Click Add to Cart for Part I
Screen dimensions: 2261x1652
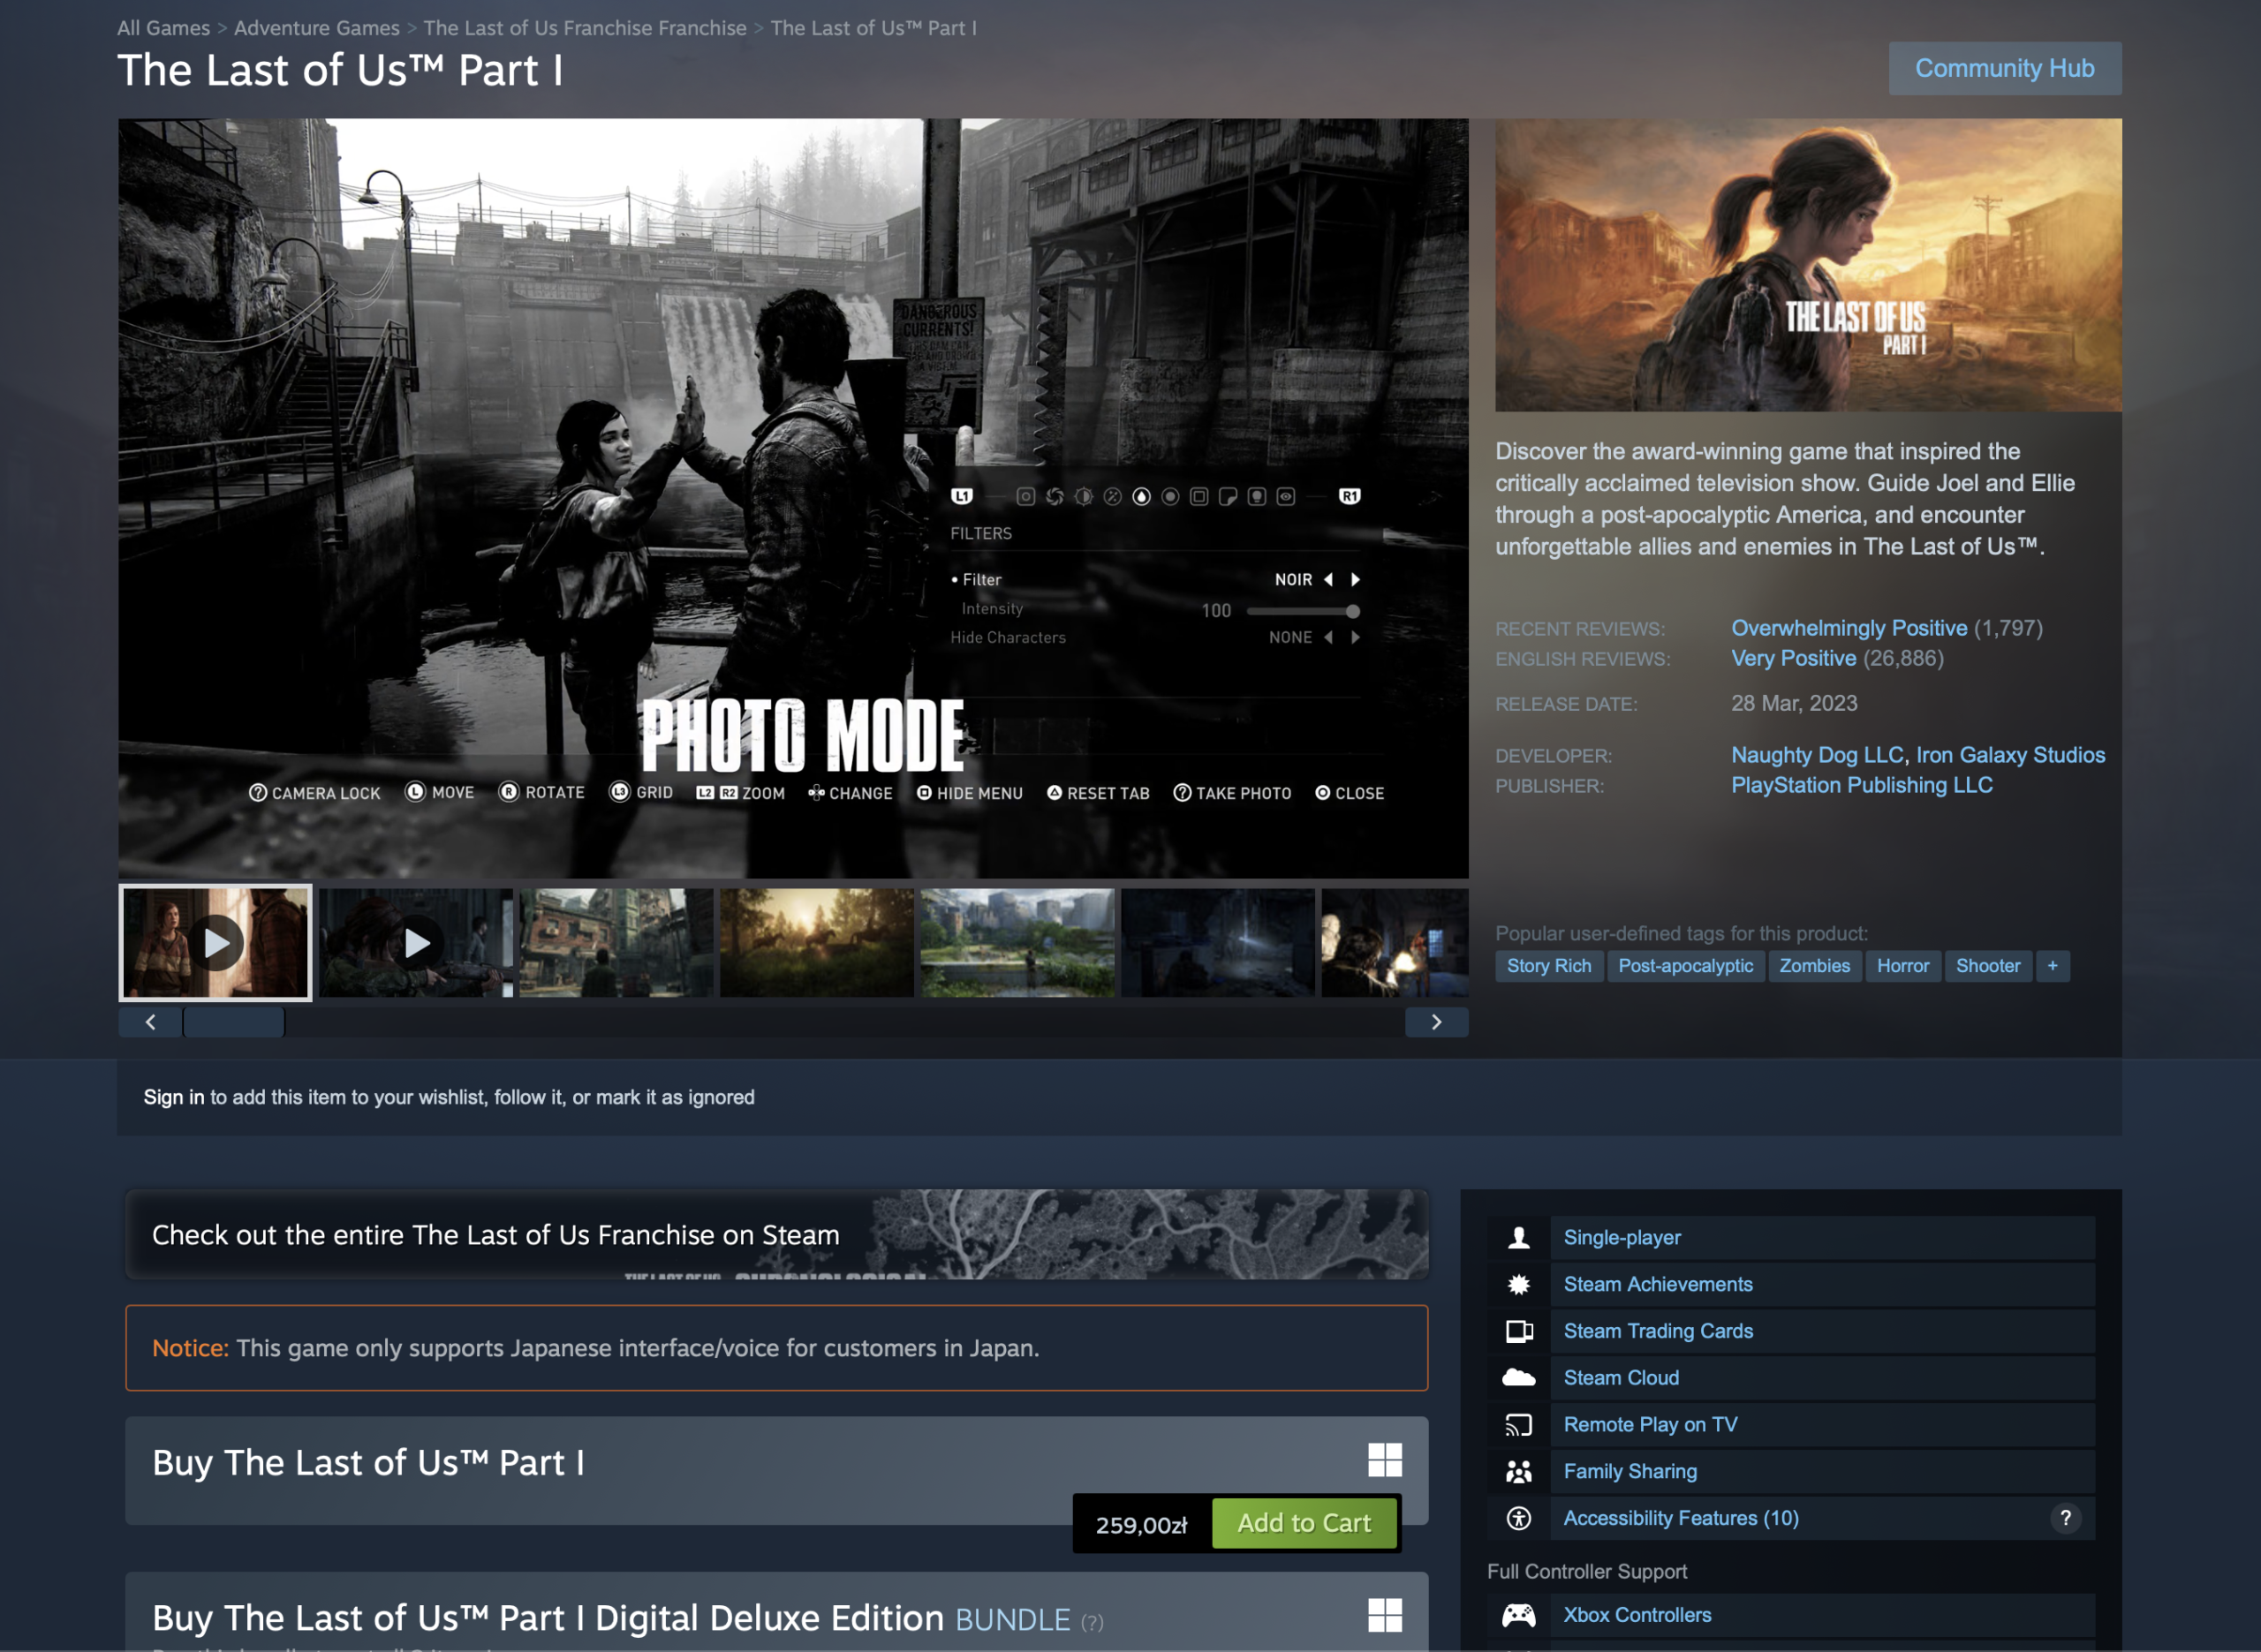coord(1304,1523)
